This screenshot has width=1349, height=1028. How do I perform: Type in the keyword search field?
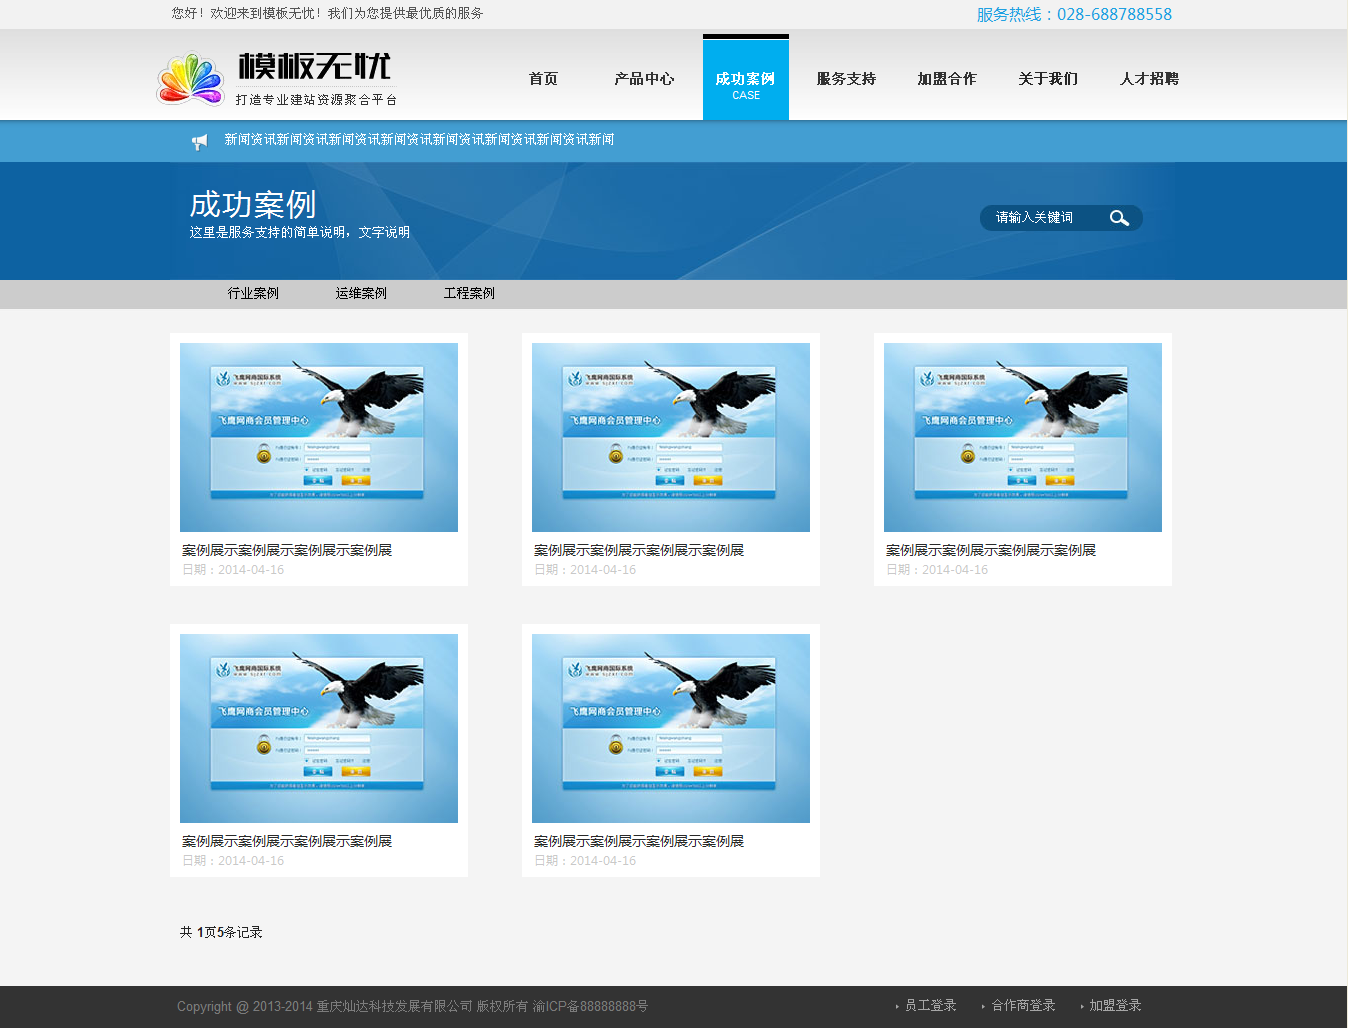(1040, 218)
